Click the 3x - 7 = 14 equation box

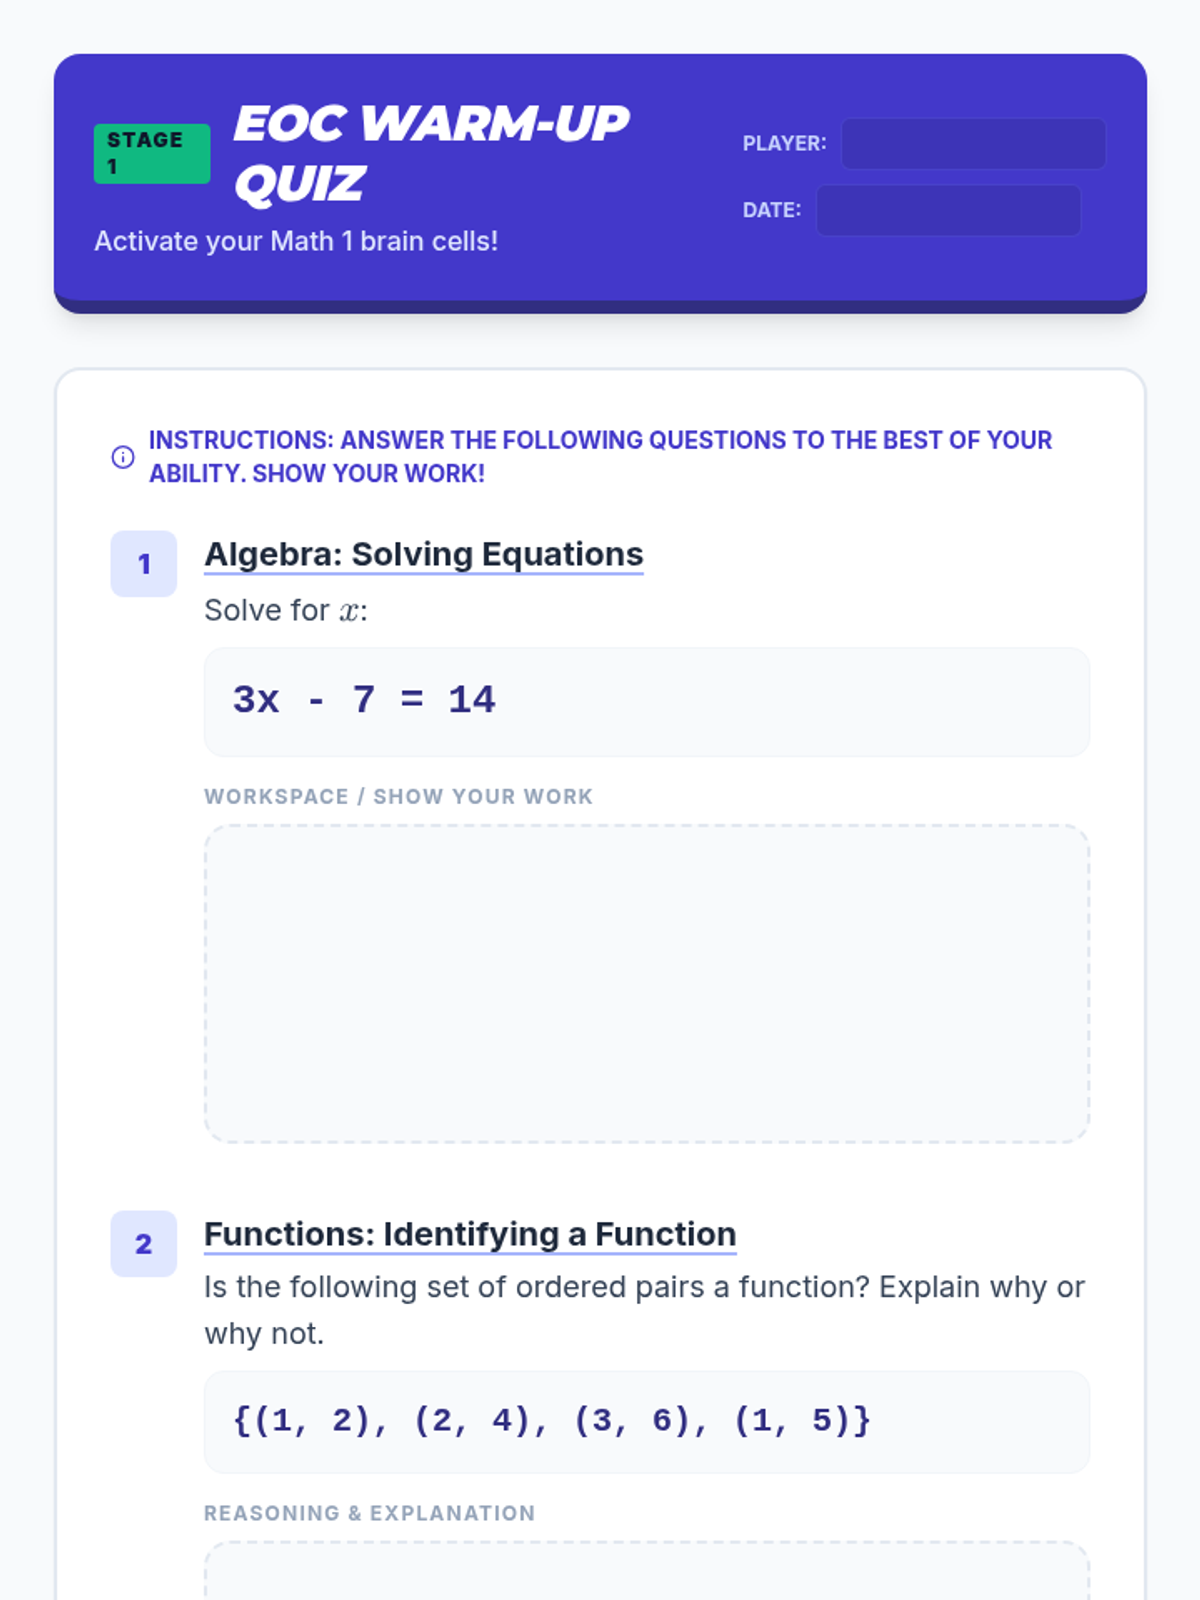(x=647, y=701)
